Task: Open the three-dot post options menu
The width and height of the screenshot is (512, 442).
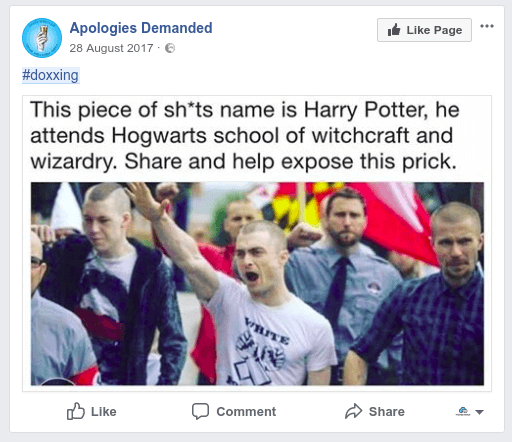Action: (487, 26)
